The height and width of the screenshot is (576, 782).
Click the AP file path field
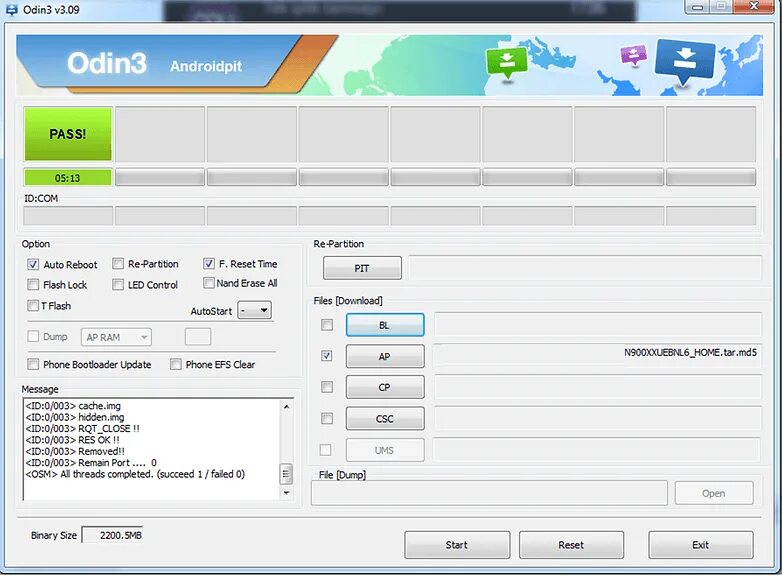coord(597,356)
